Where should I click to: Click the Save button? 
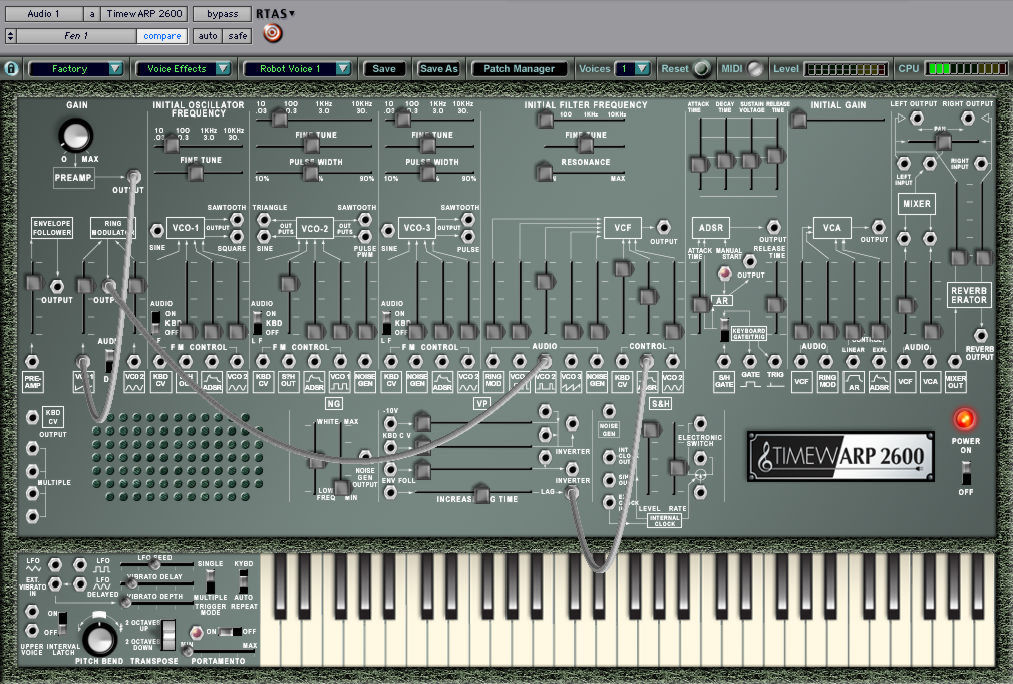[x=384, y=68]
